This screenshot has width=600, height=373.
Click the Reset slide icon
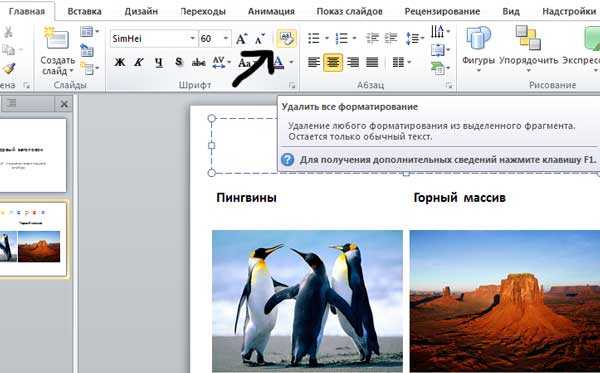87,50
